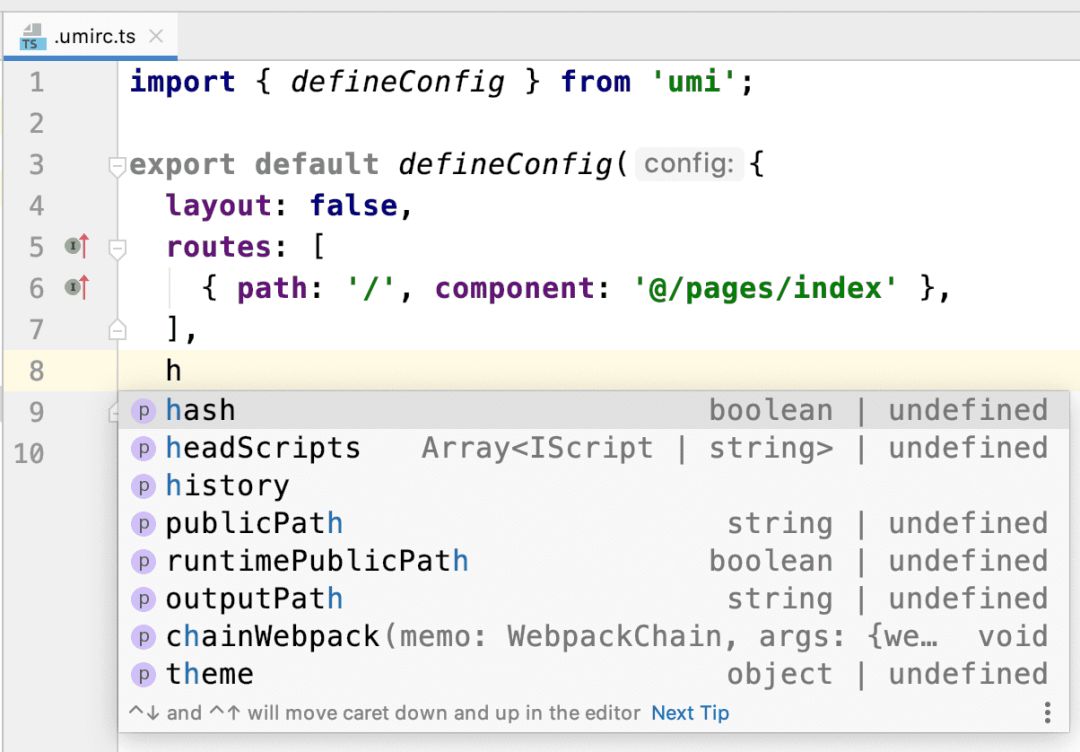Choose publicPath from completion list
Viewport: 1080px width, 752px height.
[254, 523]
